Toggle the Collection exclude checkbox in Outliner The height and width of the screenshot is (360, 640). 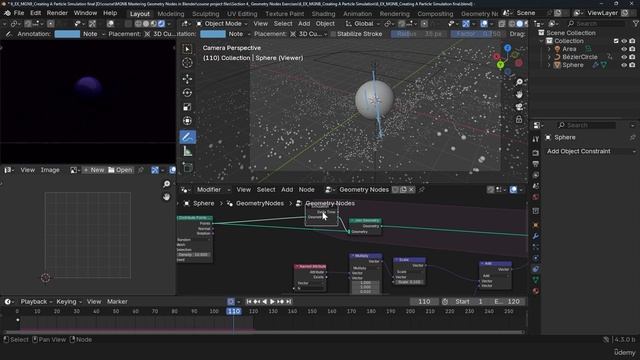616,41
